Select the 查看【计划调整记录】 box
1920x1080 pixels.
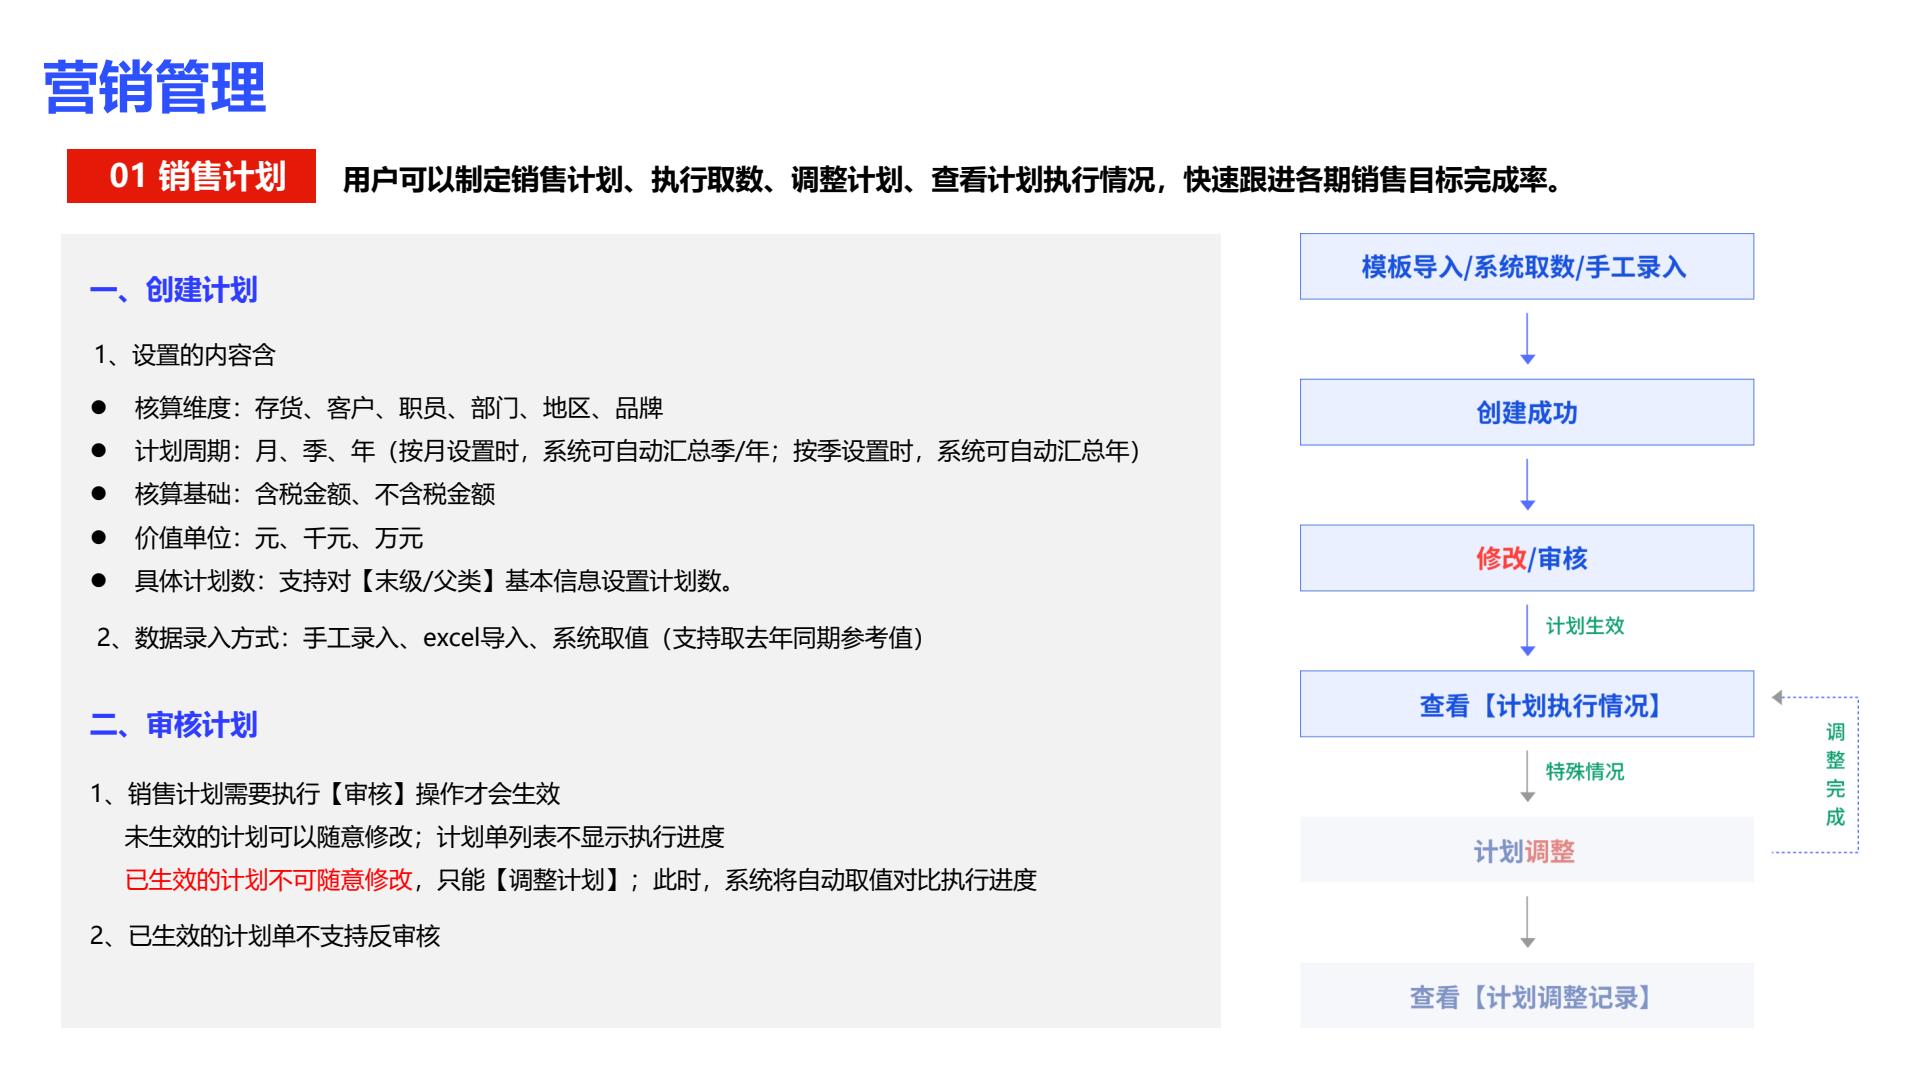tap(1526, 996)
